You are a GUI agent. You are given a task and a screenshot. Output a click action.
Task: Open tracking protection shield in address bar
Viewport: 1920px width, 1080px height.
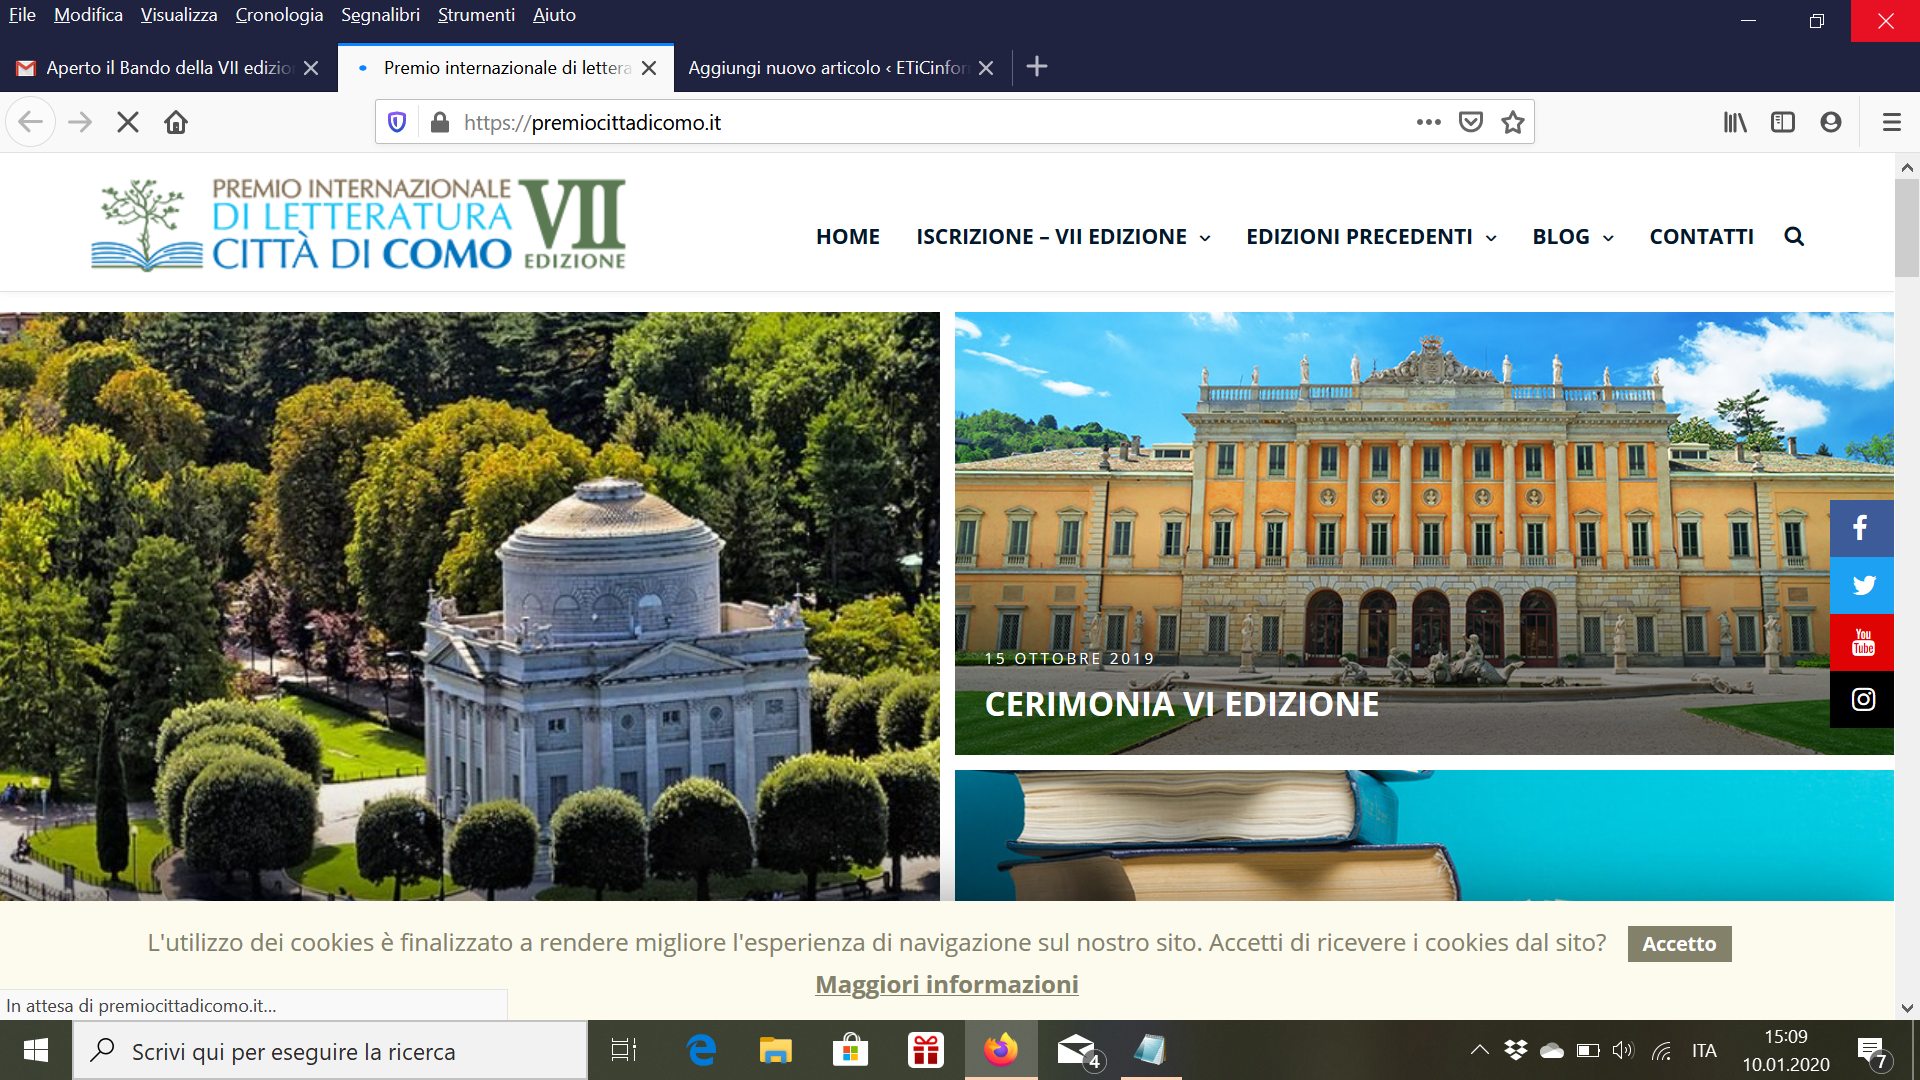397,122
